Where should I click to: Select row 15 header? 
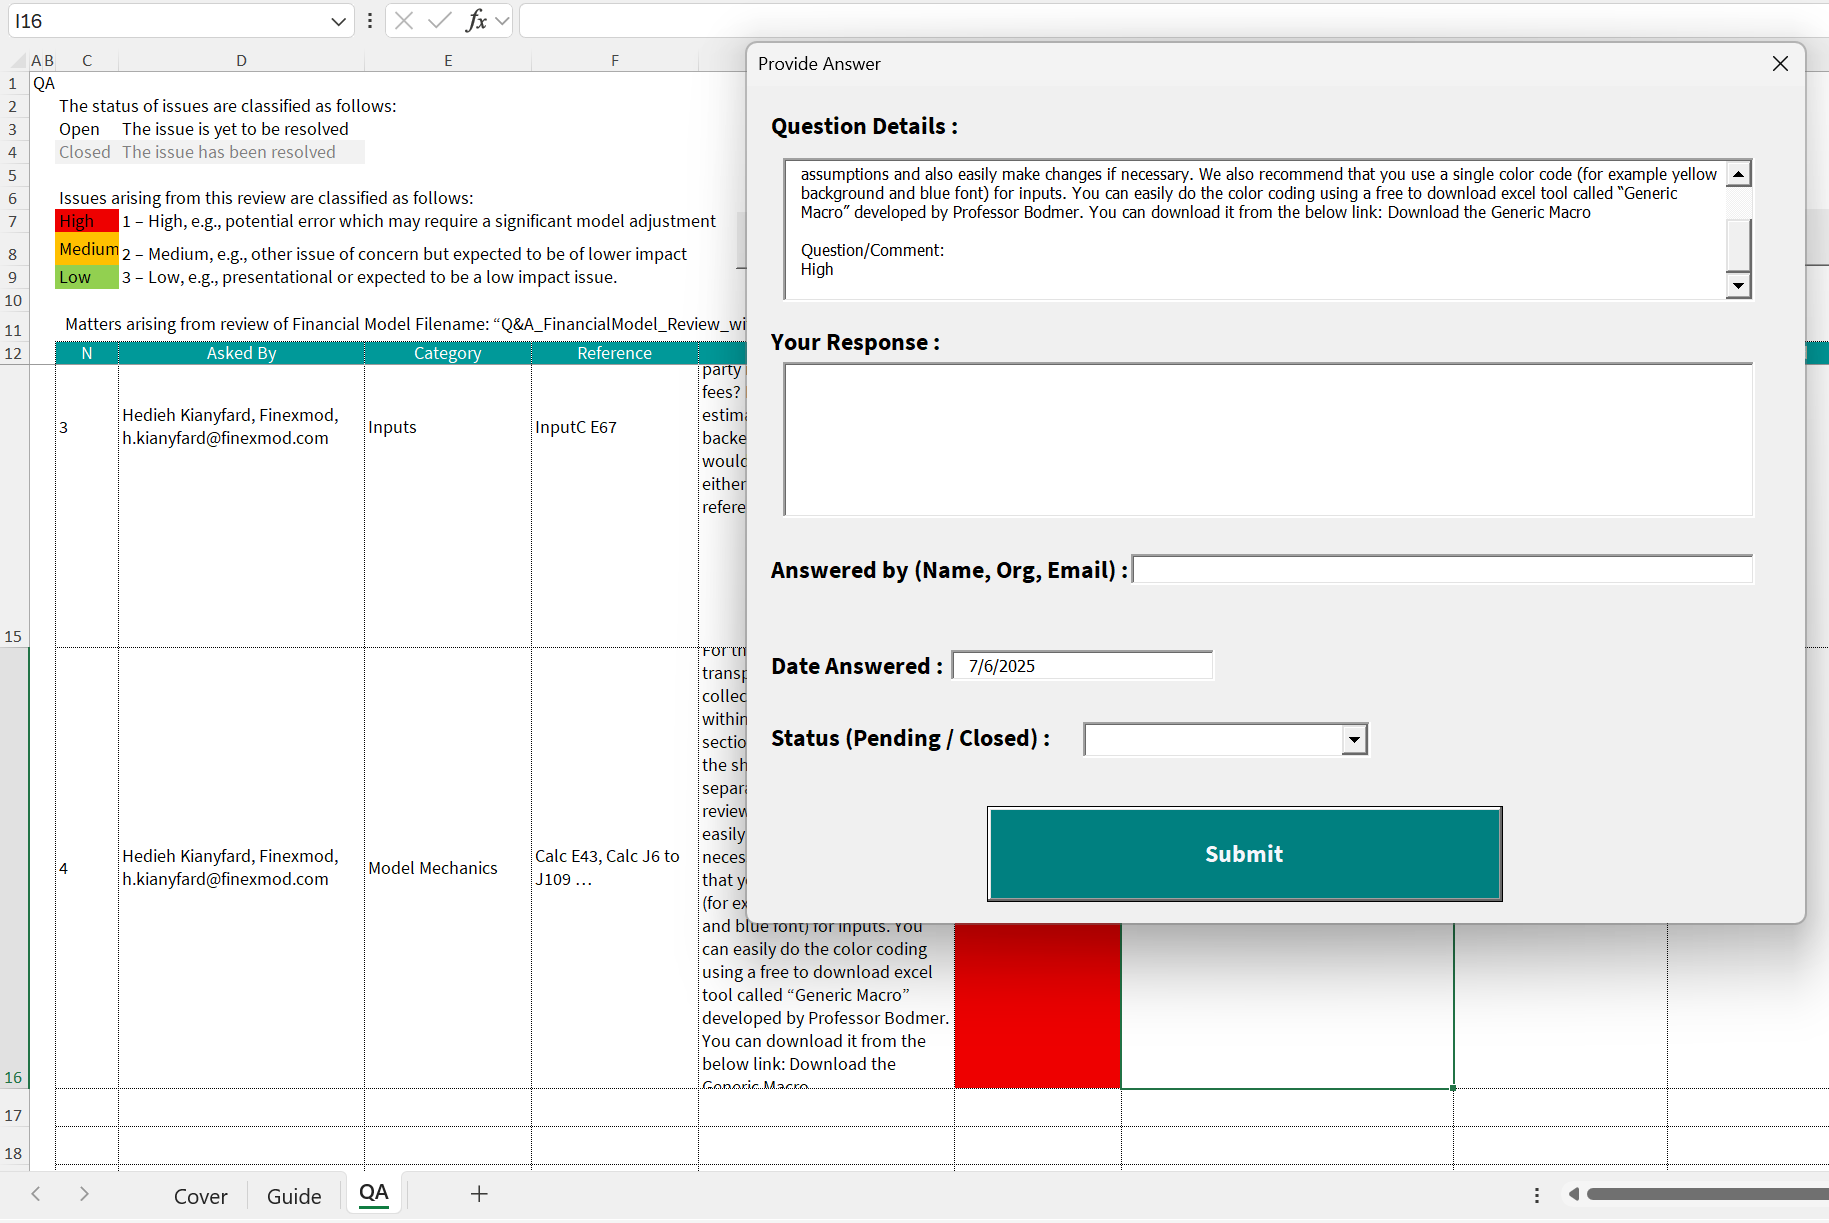(x=13, y=506)
